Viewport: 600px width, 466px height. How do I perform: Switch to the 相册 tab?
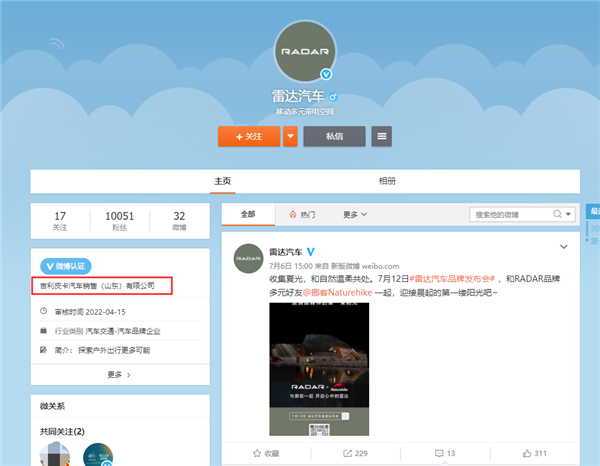coord(387,181)
